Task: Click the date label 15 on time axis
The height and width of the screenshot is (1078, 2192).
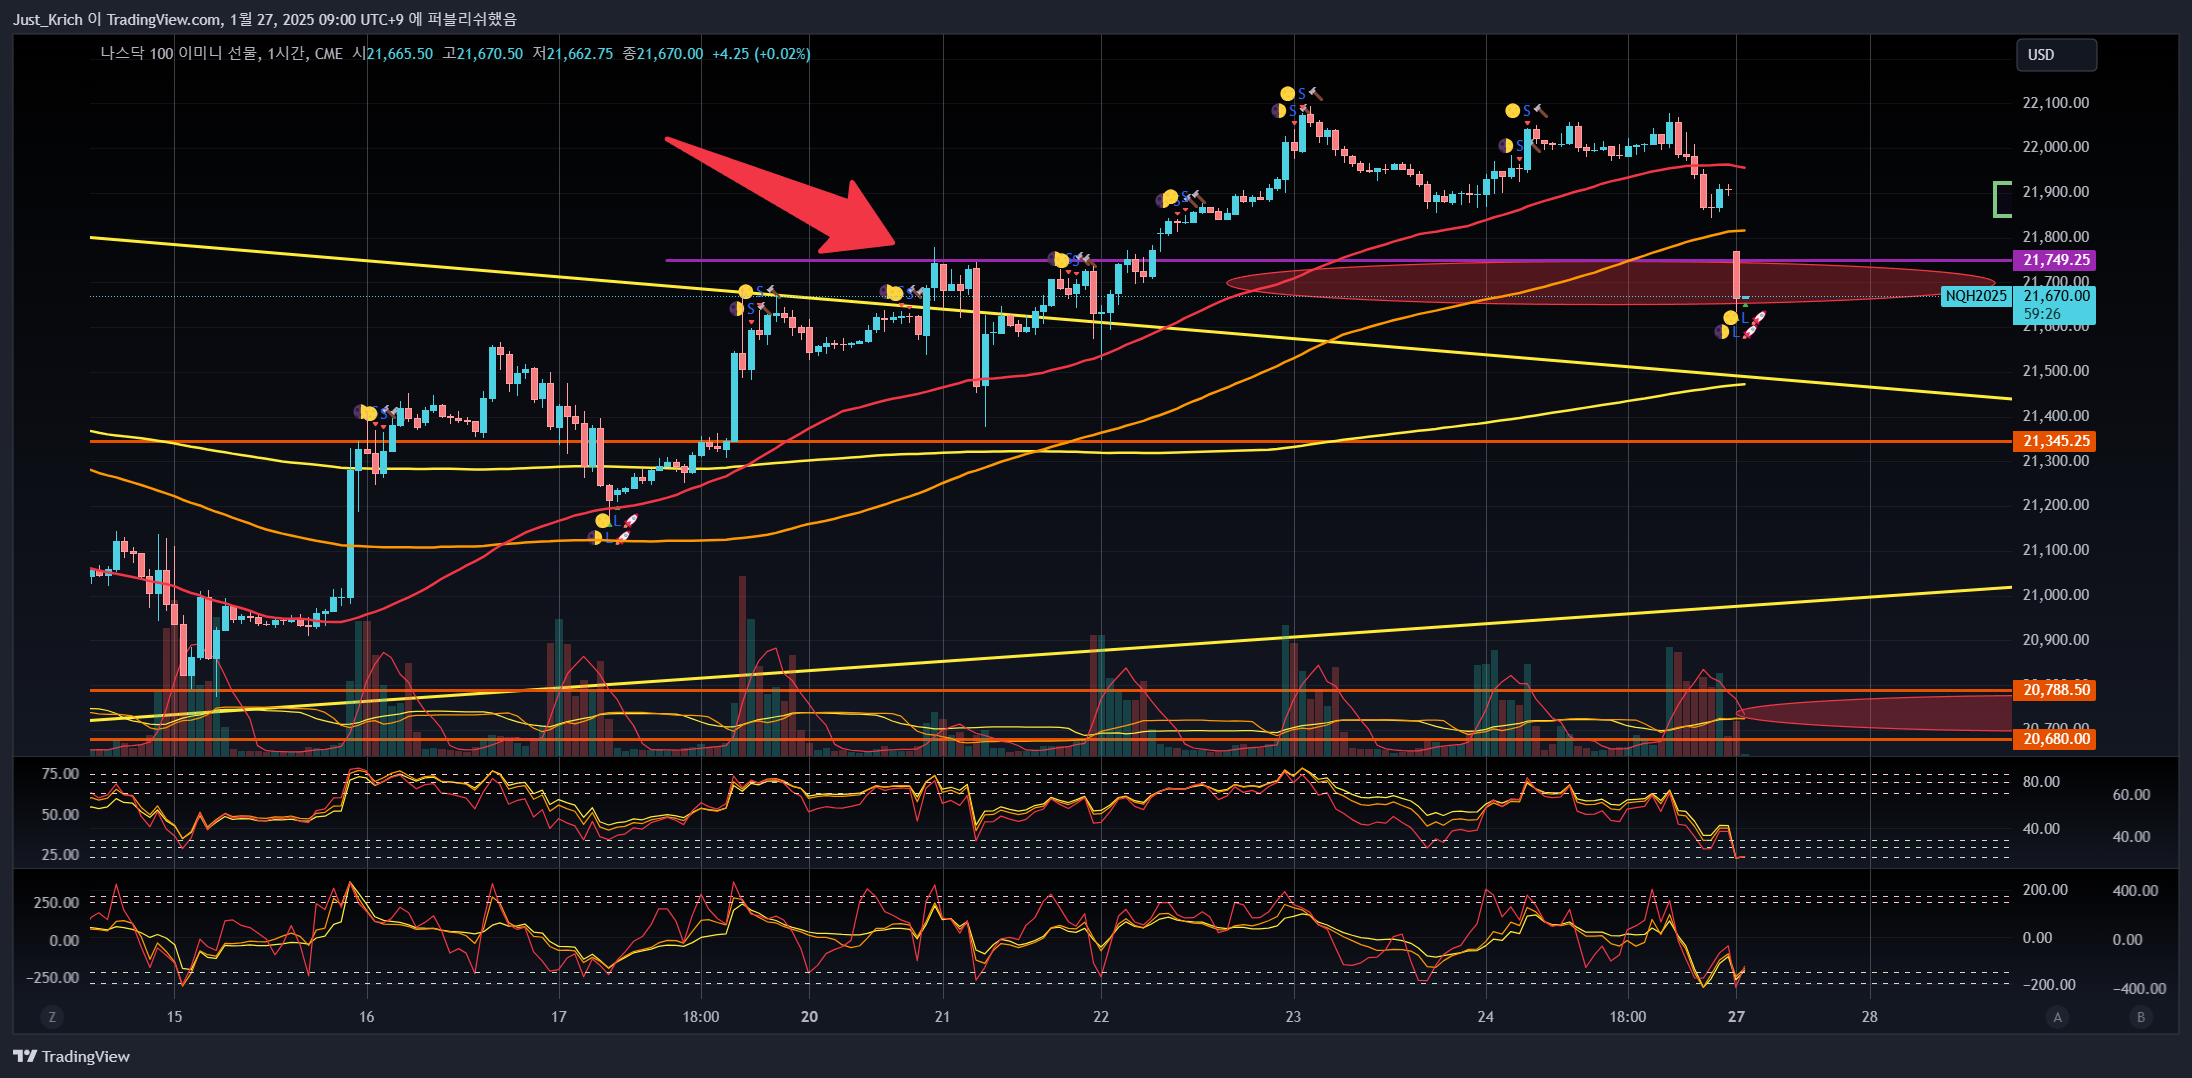Action: pos(174,1017)
